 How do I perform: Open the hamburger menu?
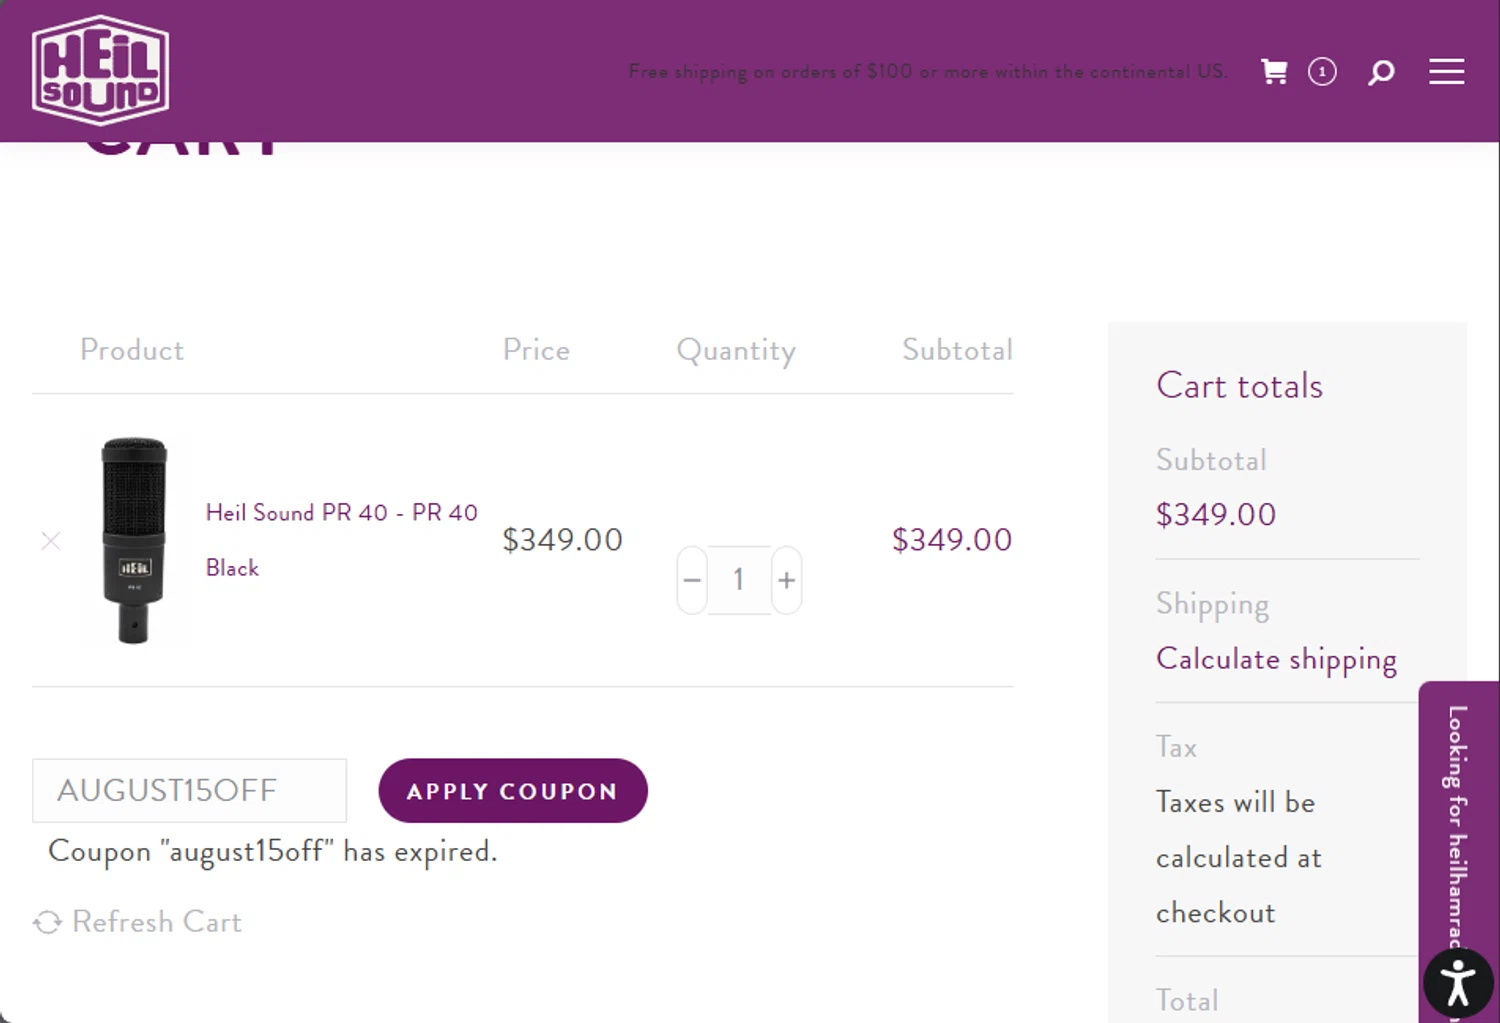[x=1446, y=71]
